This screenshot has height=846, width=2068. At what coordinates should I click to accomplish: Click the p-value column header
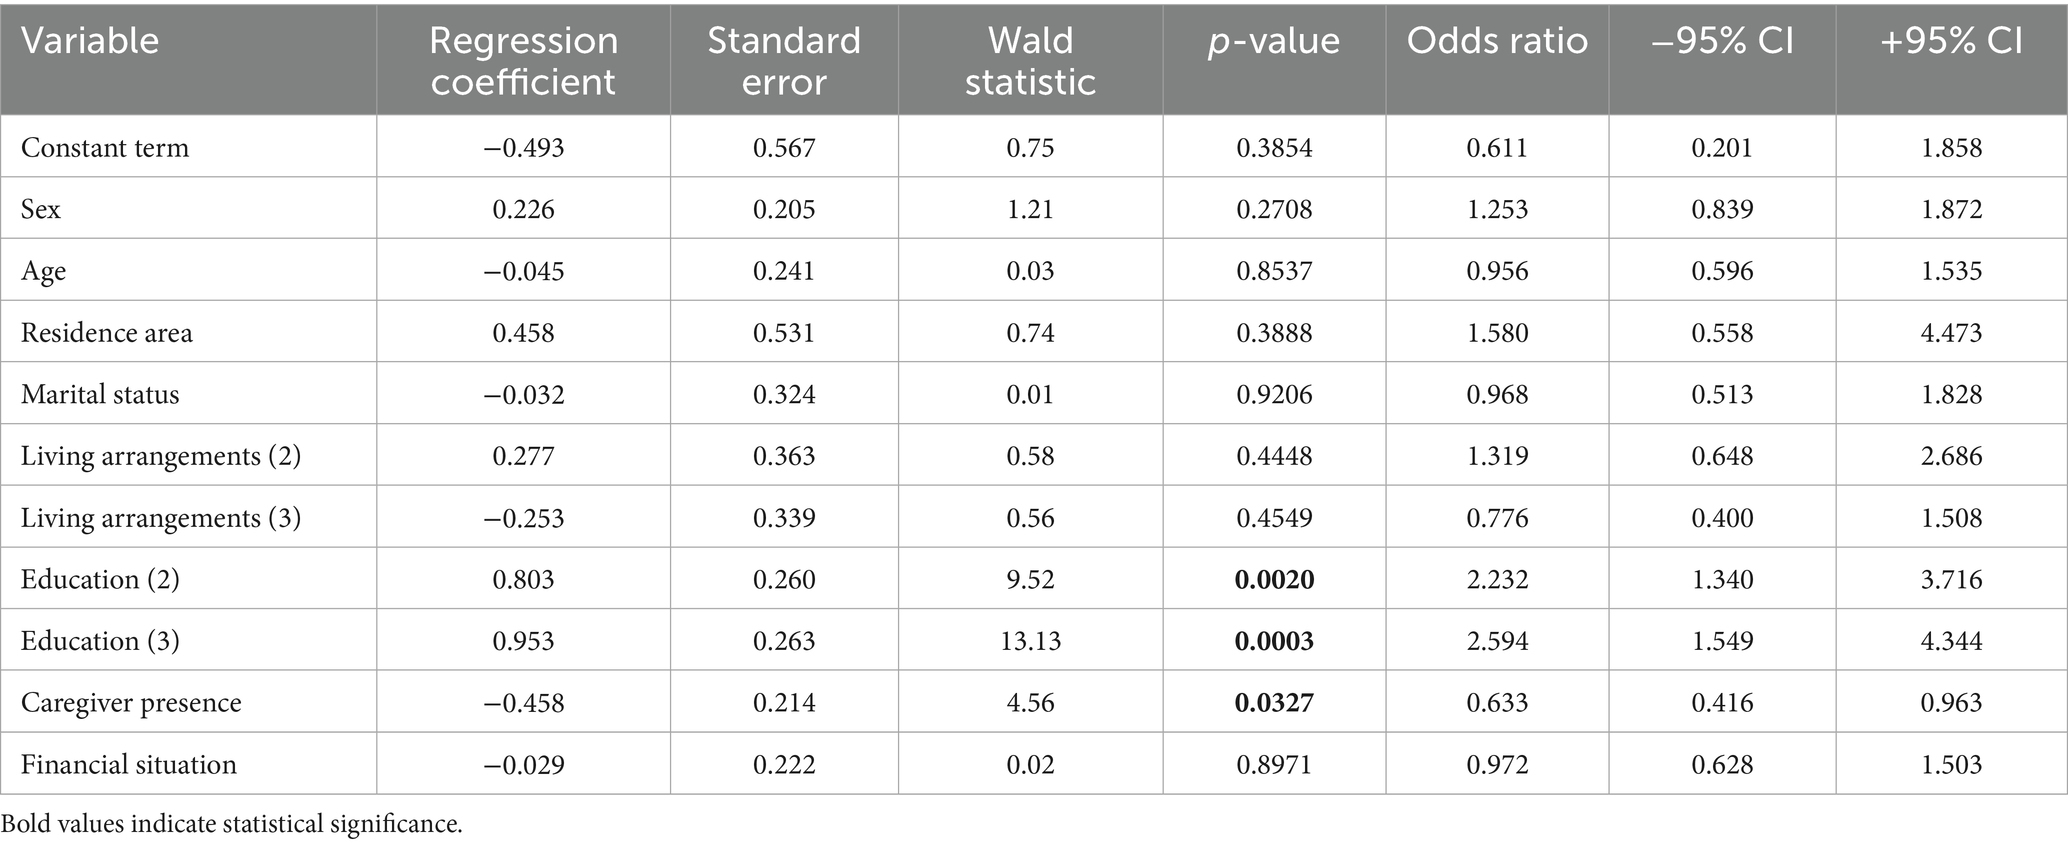(1273, 41)
